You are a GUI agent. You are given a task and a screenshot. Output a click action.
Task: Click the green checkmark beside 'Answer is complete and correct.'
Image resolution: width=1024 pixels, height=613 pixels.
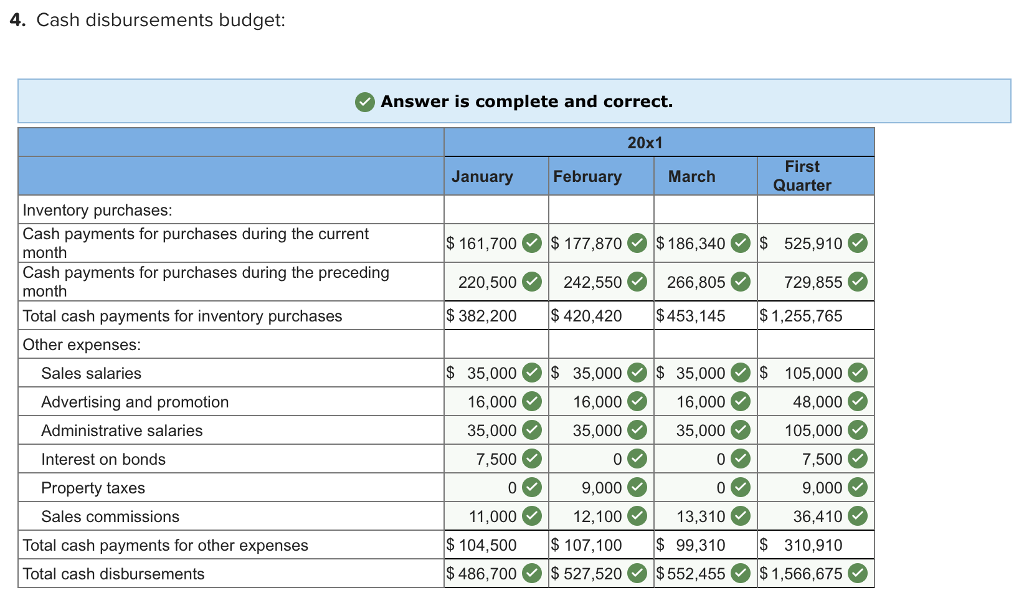(364, 102)
